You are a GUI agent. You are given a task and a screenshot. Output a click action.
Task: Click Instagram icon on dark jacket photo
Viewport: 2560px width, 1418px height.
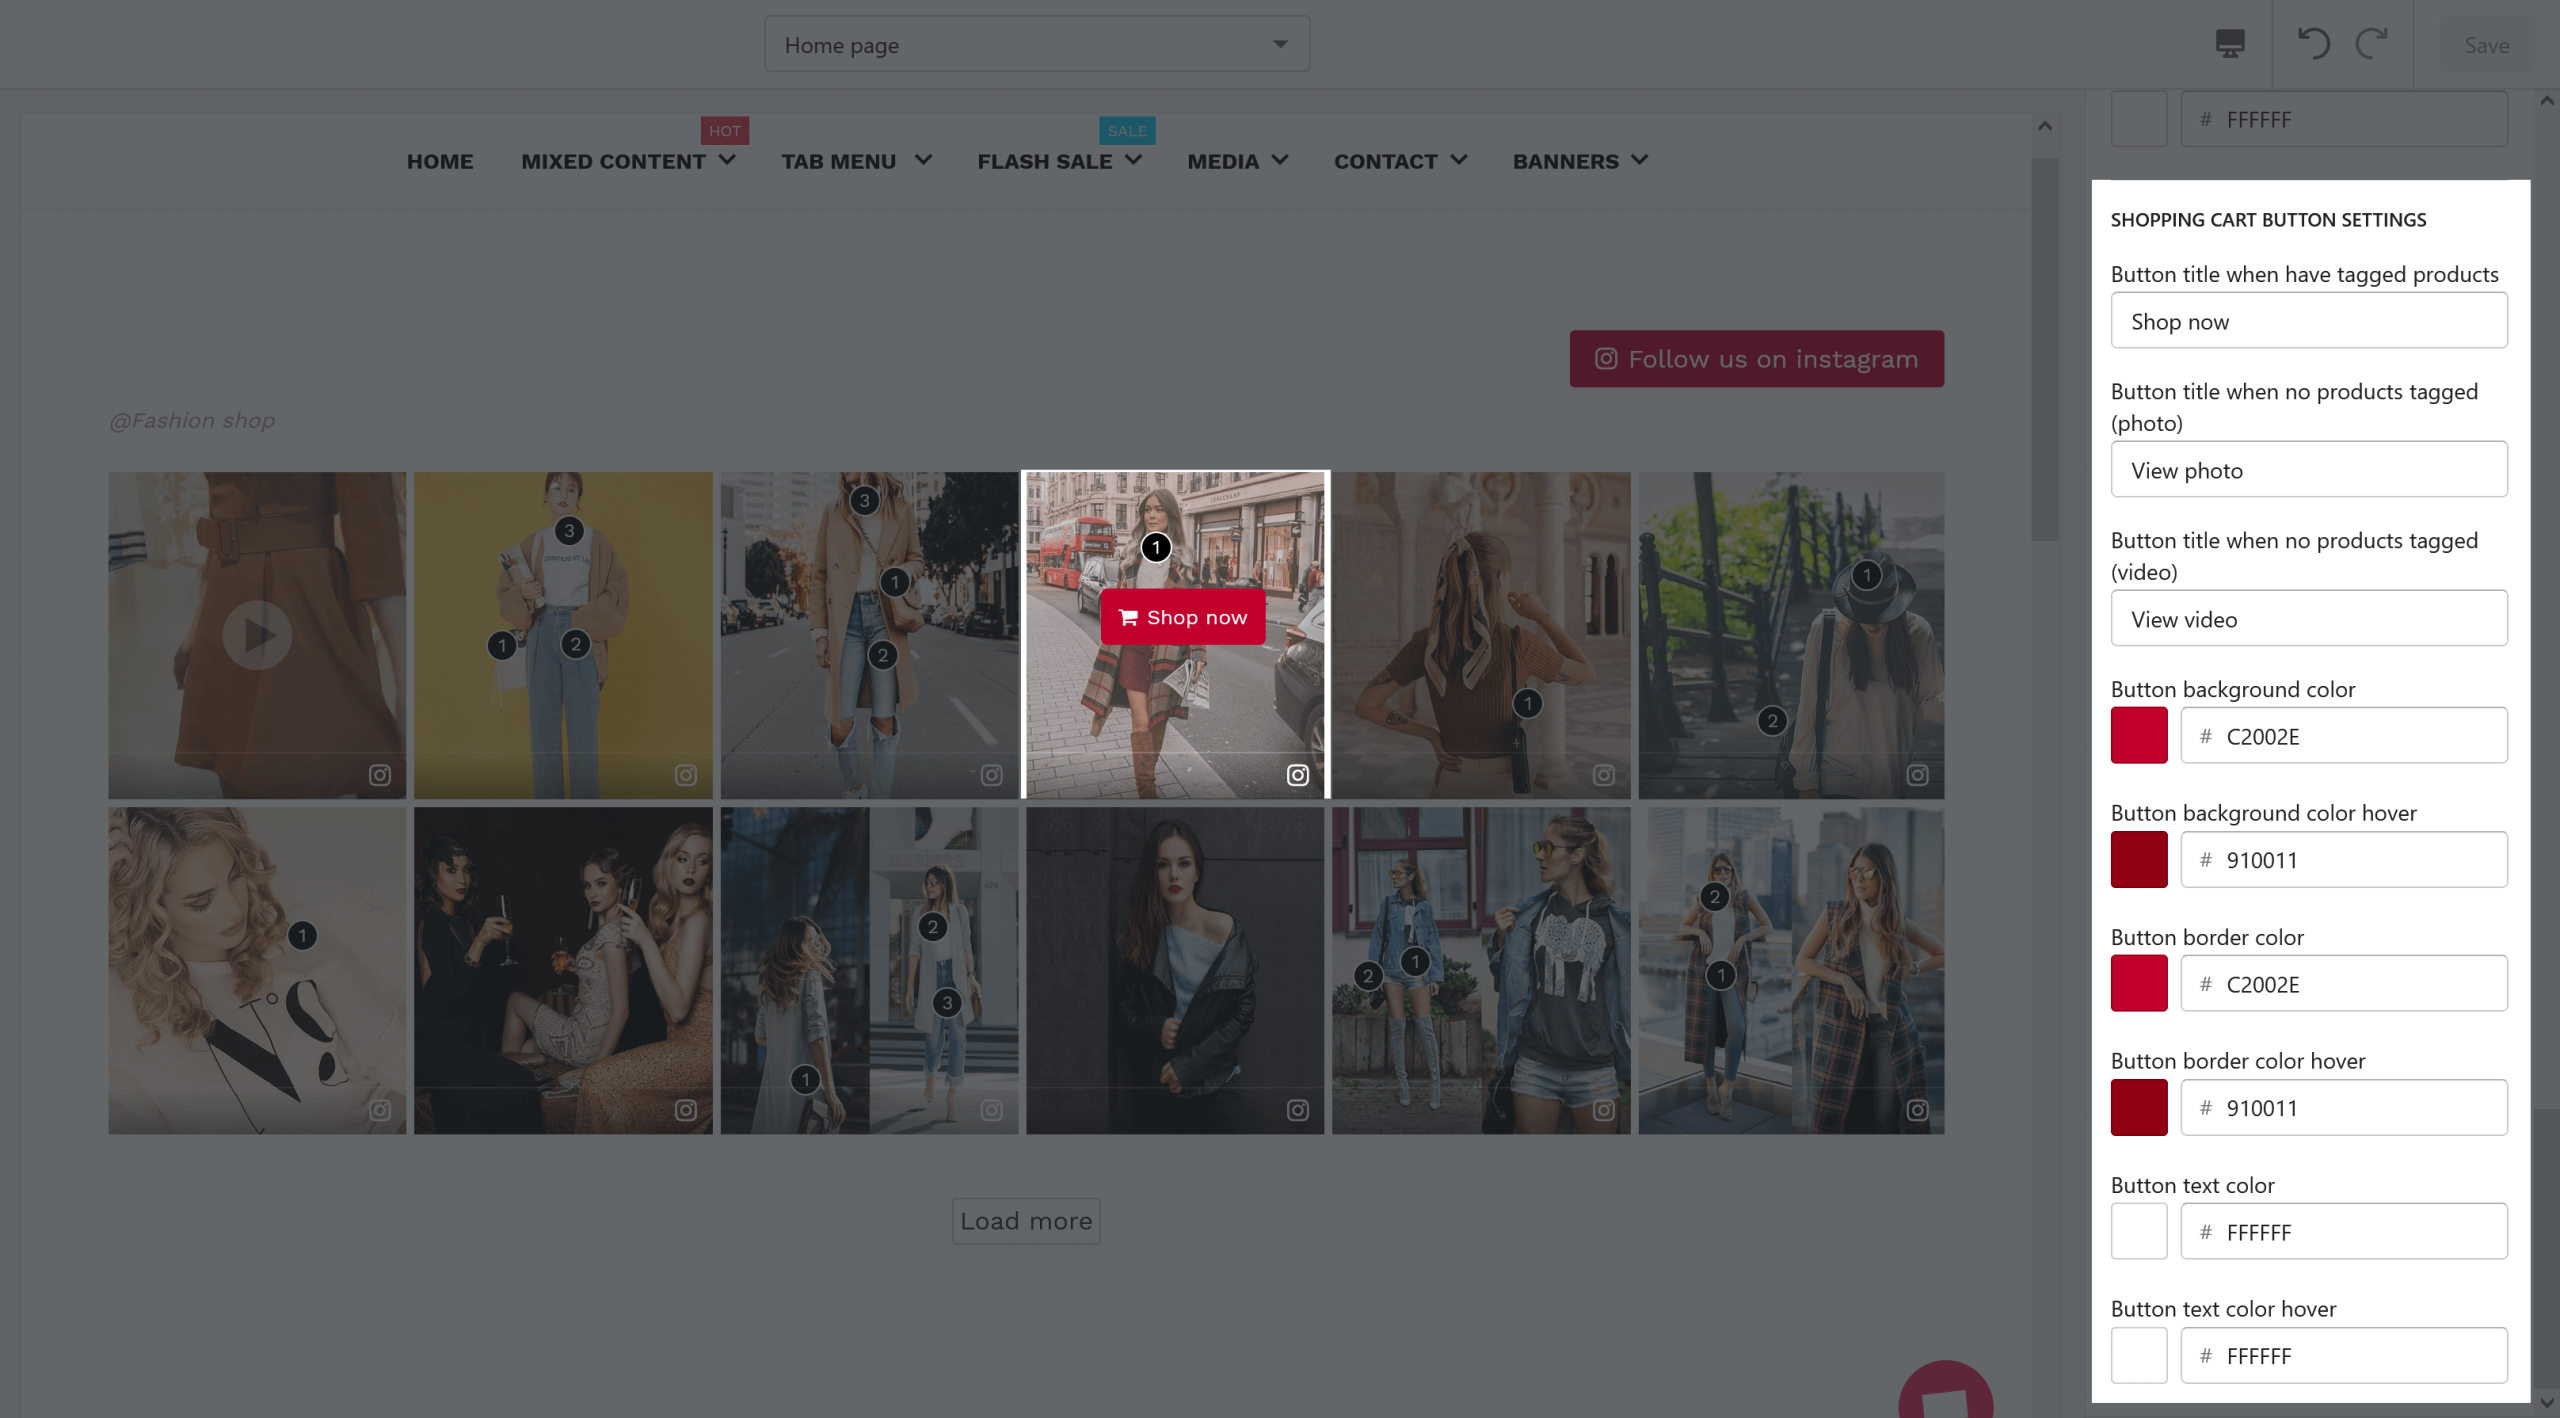click(1297, 1110)
